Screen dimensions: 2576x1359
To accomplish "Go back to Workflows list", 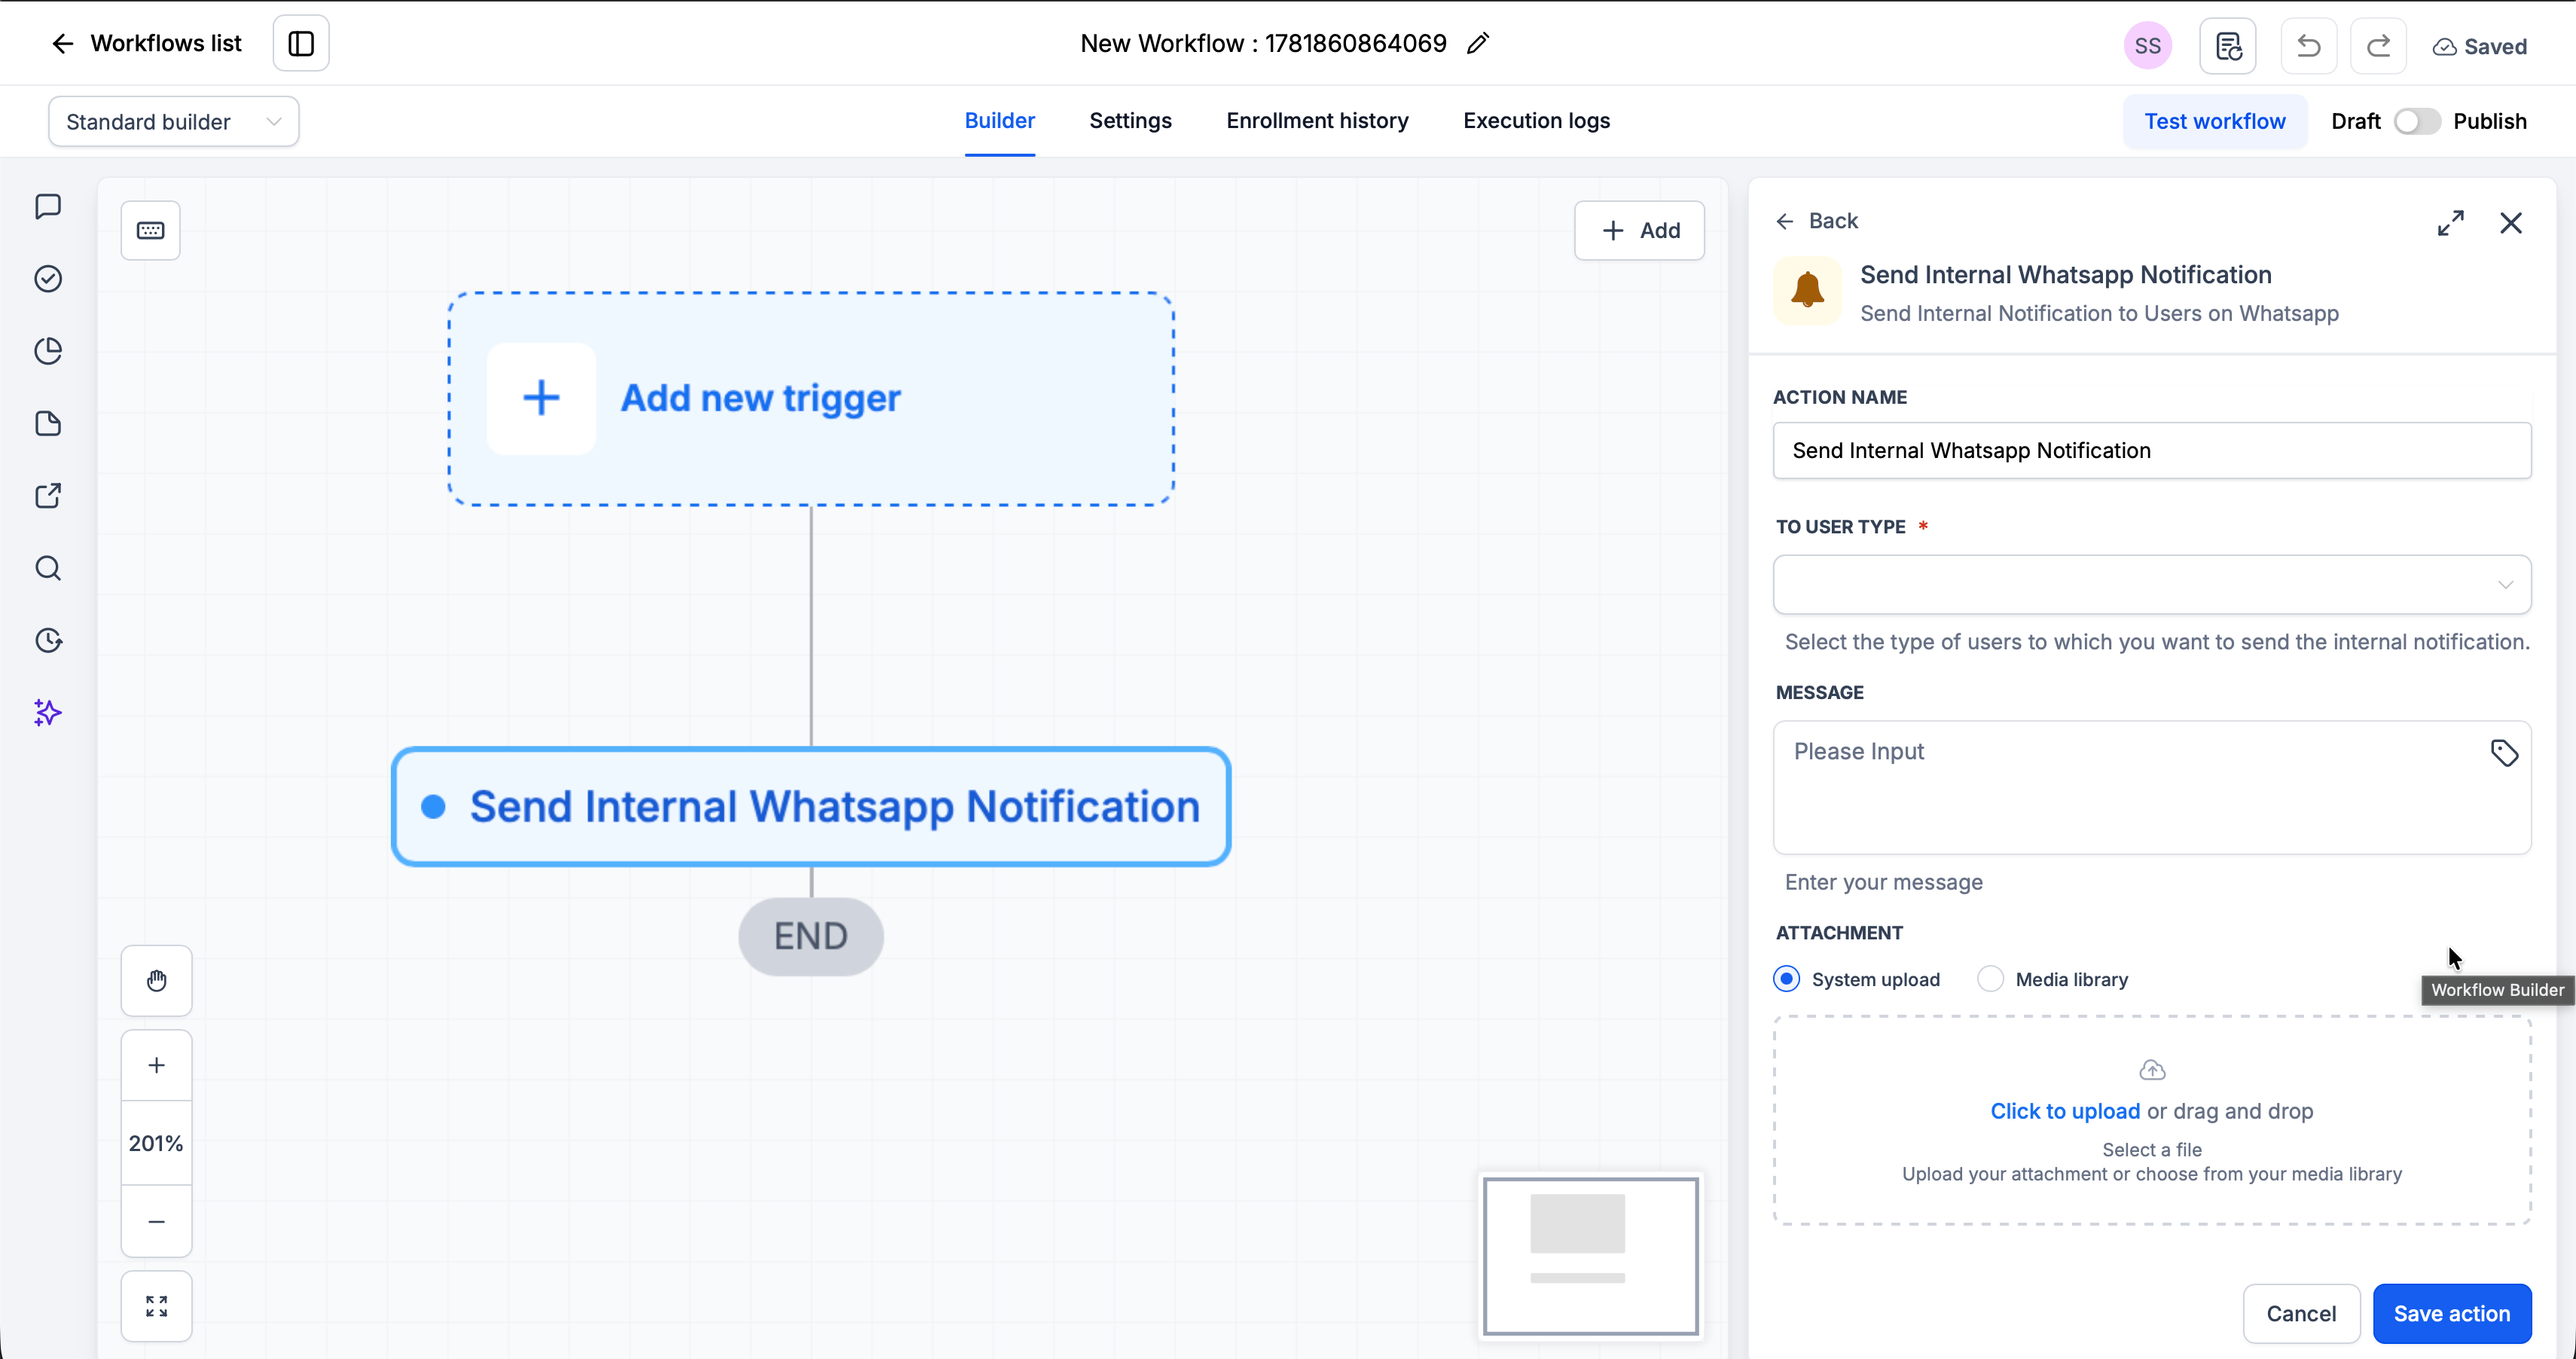I will (x=146, y=43).
